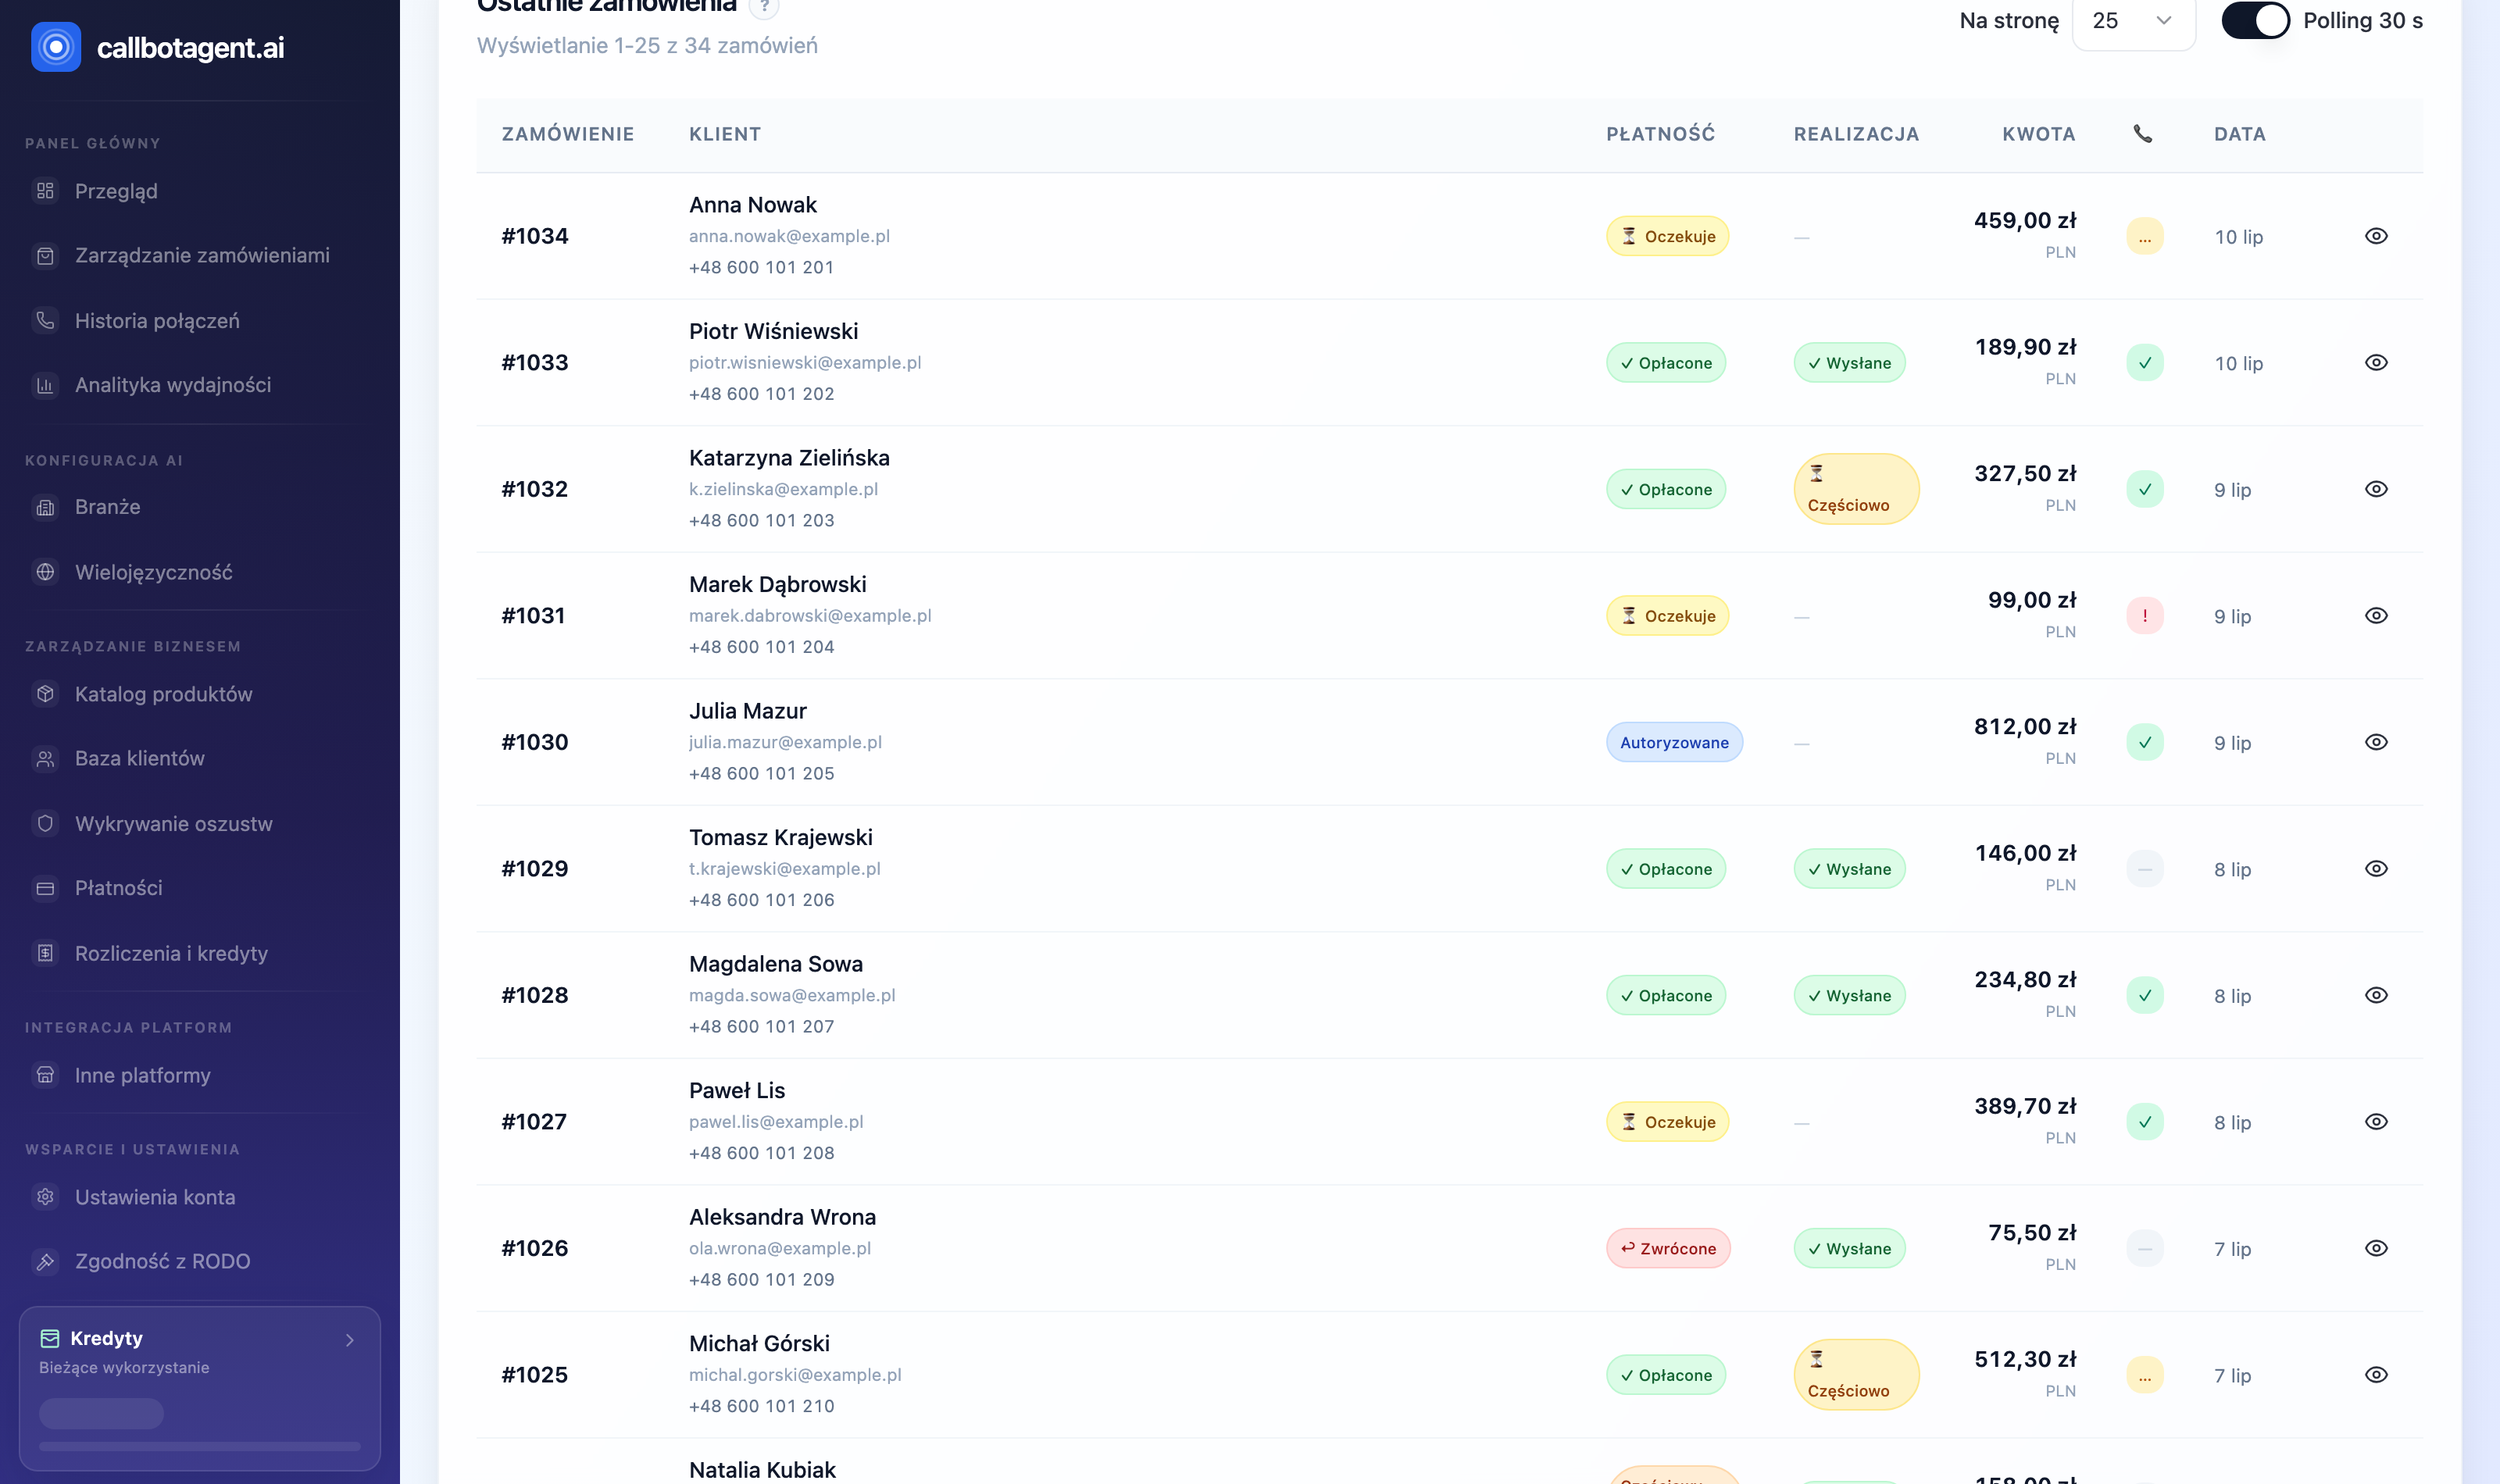Click the Katalog produktów box icon

[45, 694]
